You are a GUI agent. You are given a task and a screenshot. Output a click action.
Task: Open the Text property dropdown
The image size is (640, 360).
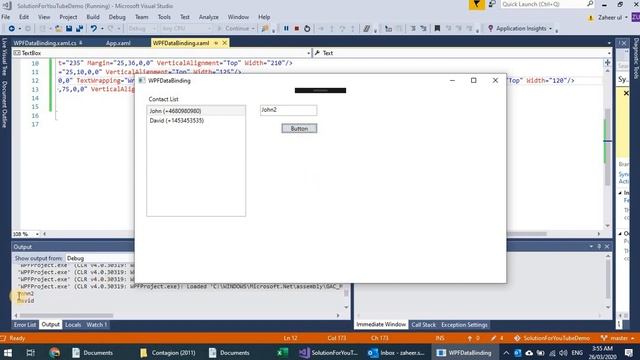pos(609,53)
